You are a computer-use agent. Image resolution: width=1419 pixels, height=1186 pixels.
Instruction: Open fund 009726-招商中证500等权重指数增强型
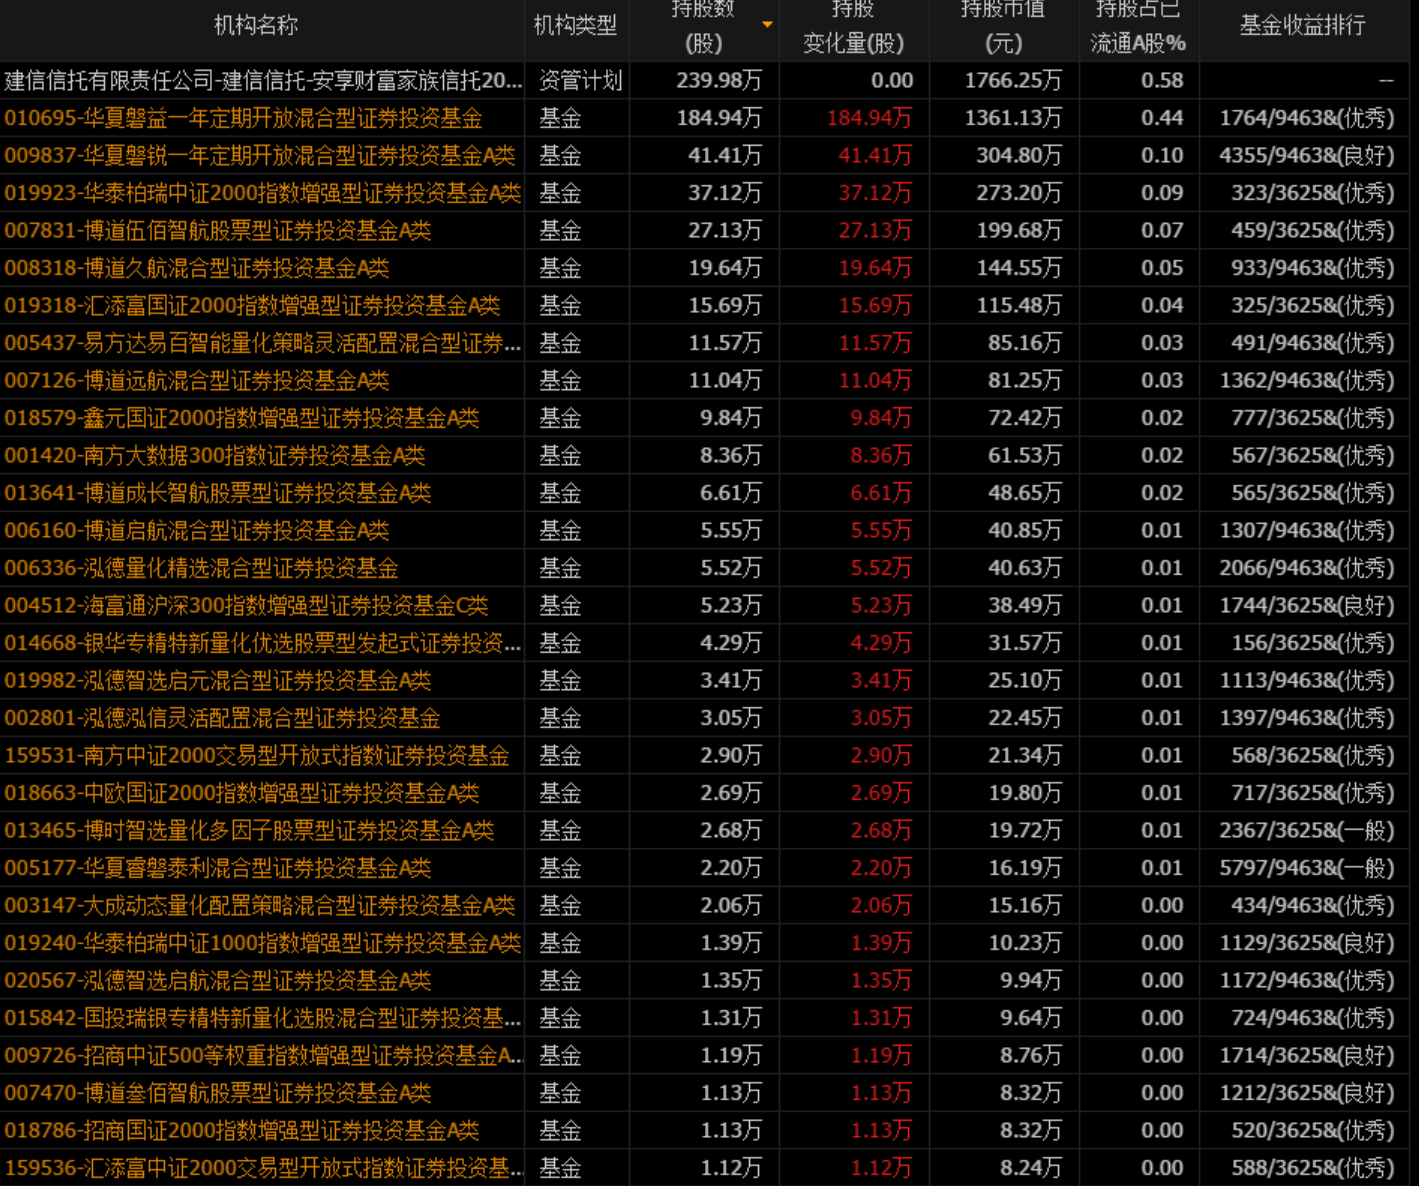(263, 1056)
